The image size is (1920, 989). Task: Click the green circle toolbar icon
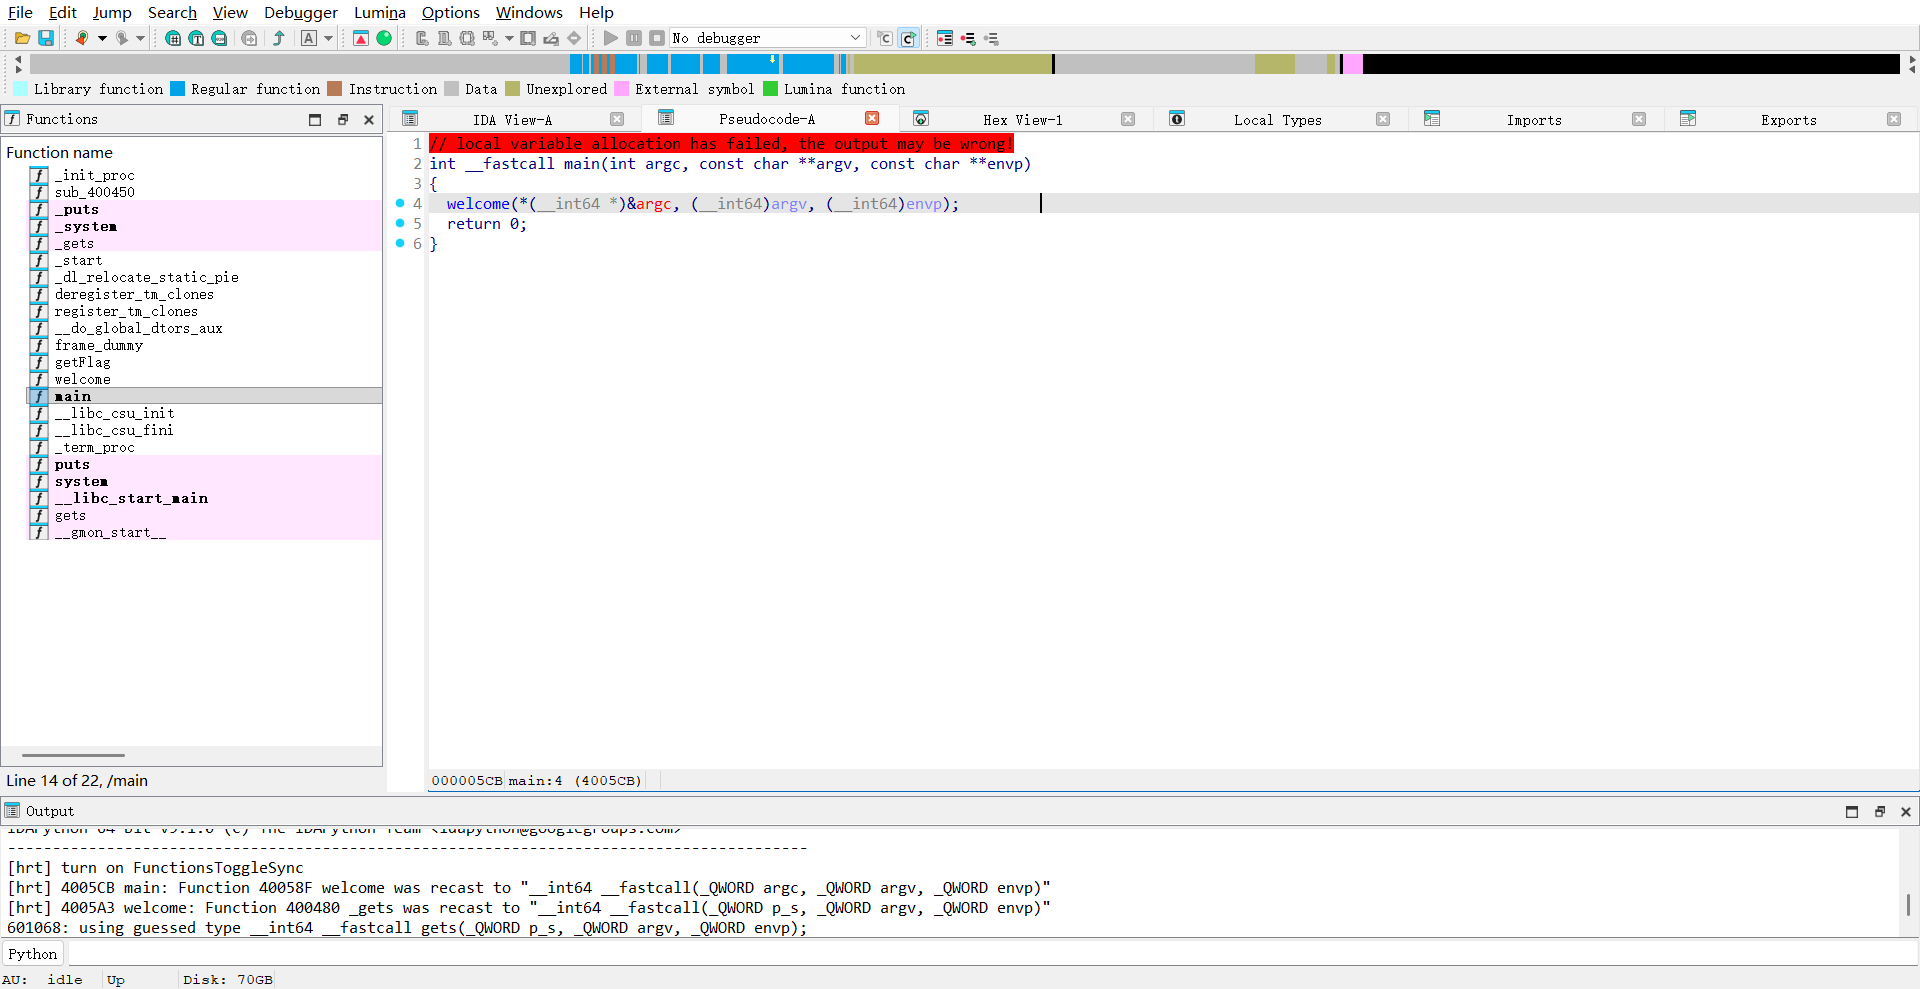(384, 38)
